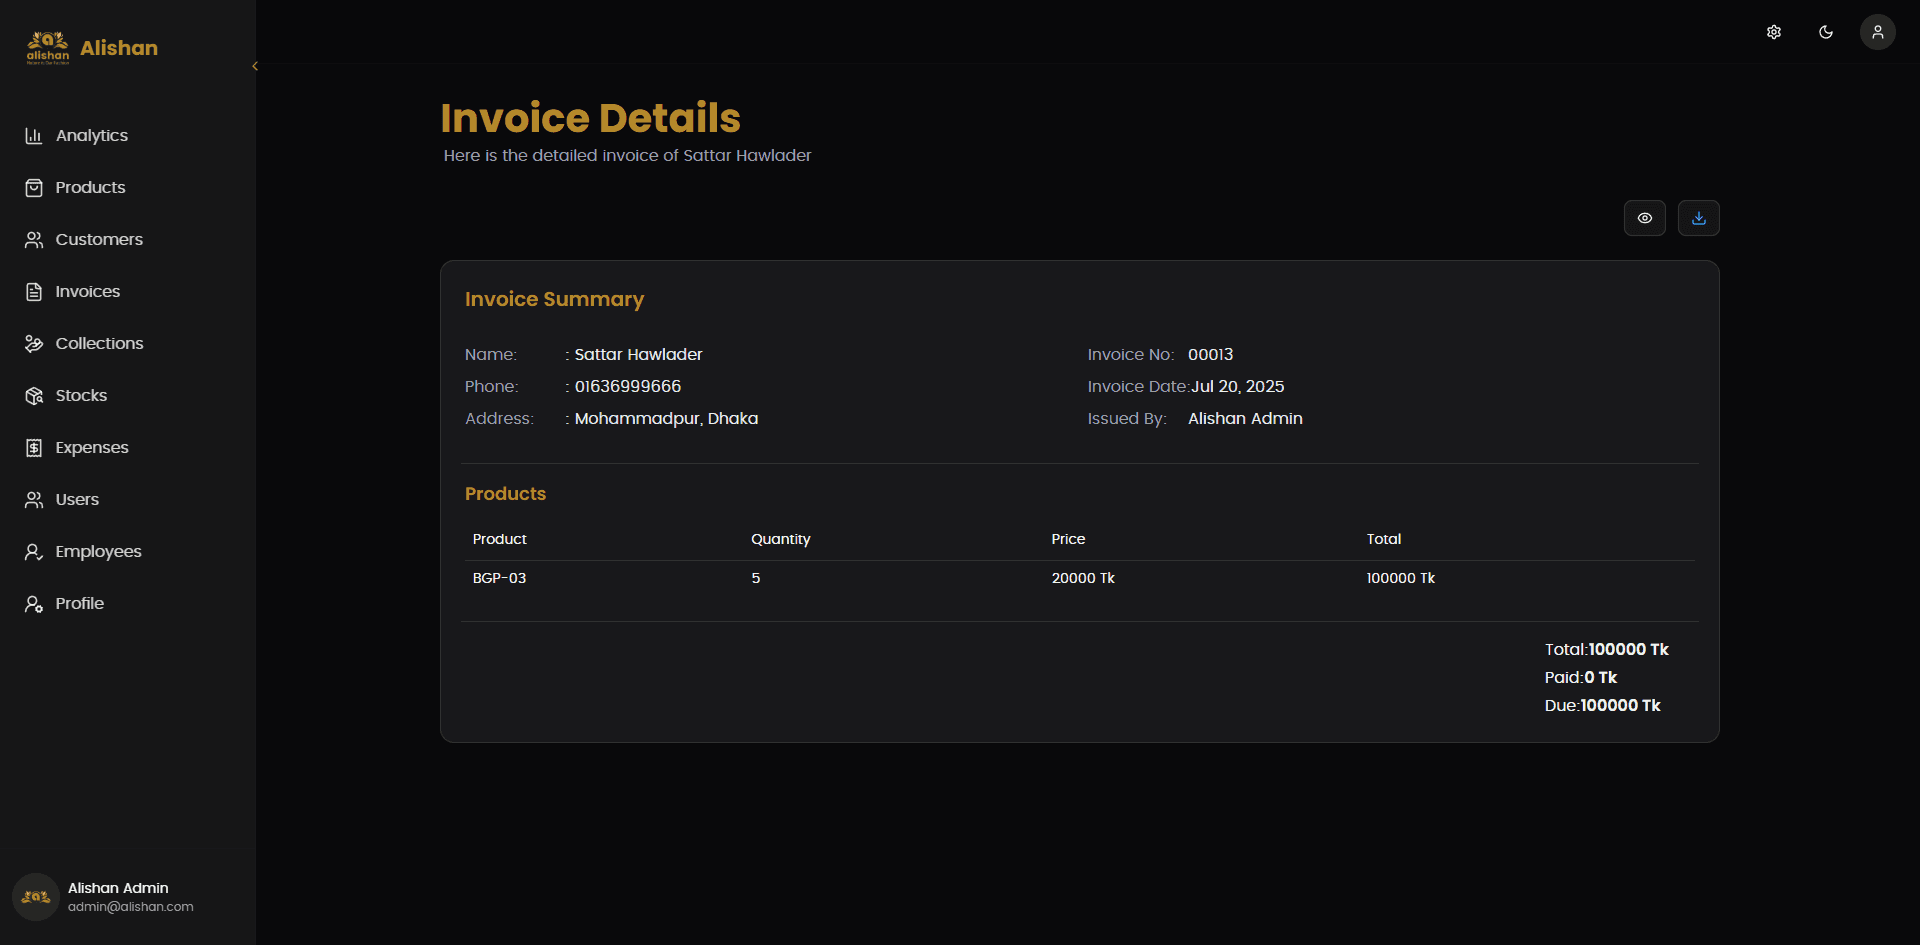Select invoice number 00013
The height and width of the screenshot is (945, 1920).
pyautogui.click(x=1211, y=355)
